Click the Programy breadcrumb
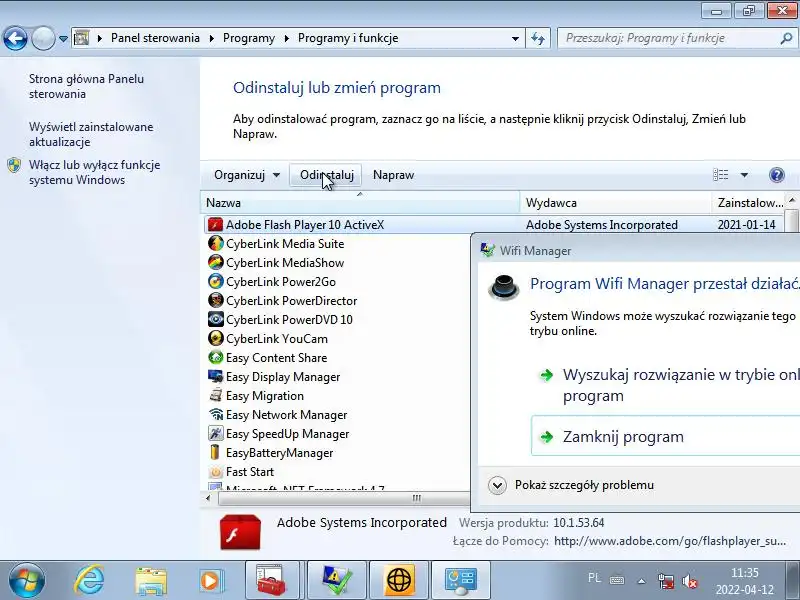The height and width of the screenshot is (600, 800). point(248,38)
